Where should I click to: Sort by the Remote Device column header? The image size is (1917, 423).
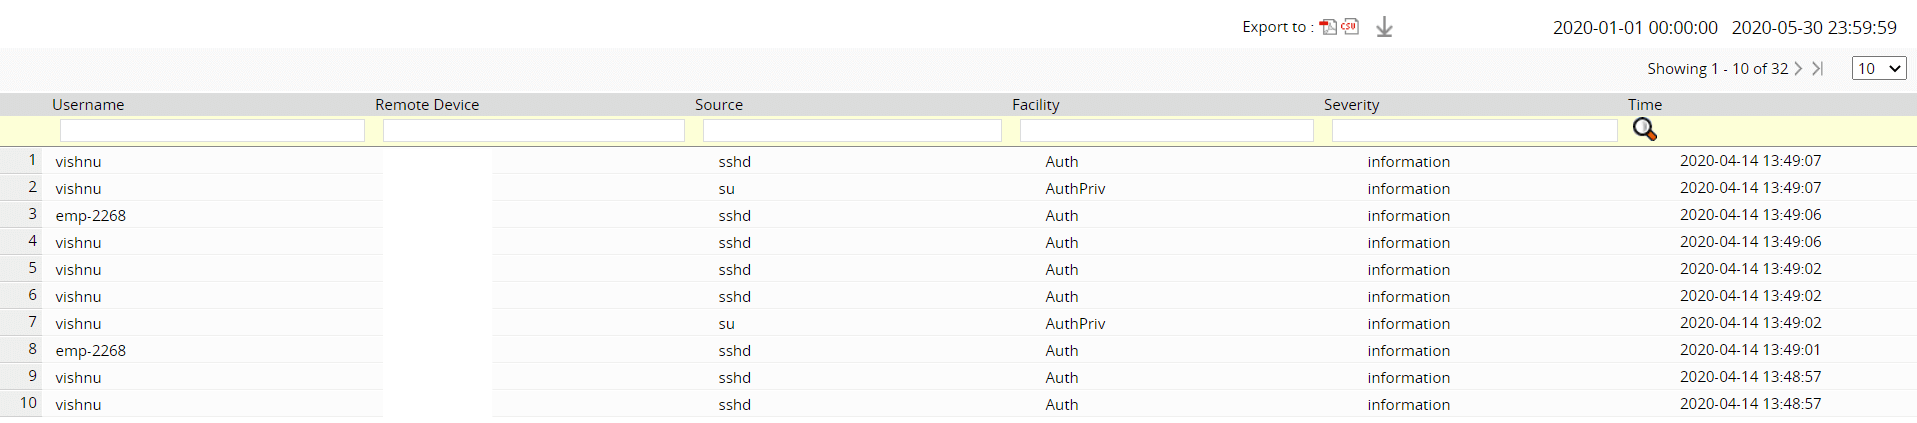coord(427,105)
